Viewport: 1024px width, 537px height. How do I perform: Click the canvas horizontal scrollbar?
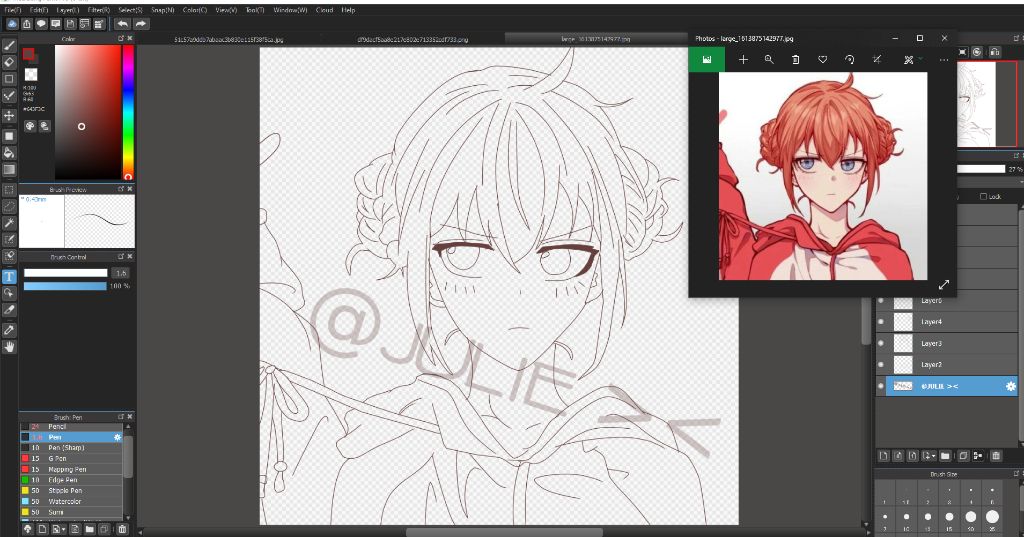click(504, 532)
